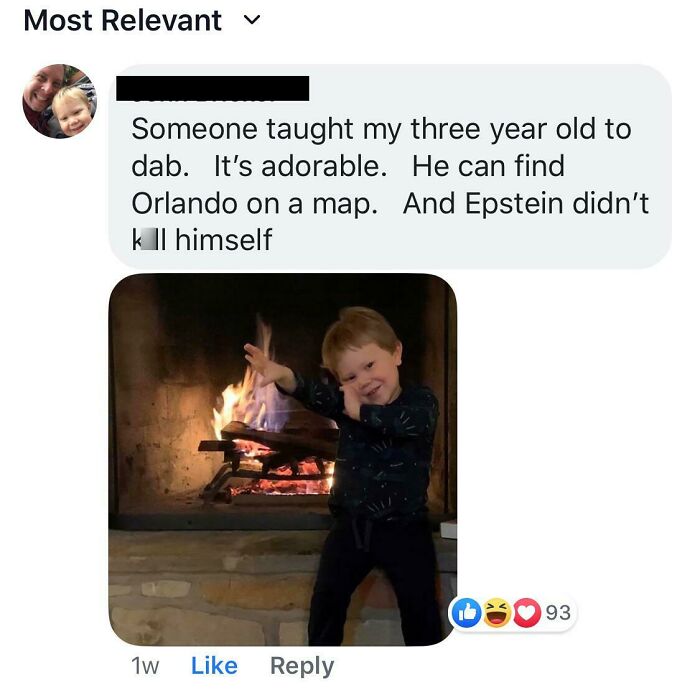This screenshot has height=690, width=700.
Task: Expand the Most Relevant sort chevron
Action: coord(252,20)
